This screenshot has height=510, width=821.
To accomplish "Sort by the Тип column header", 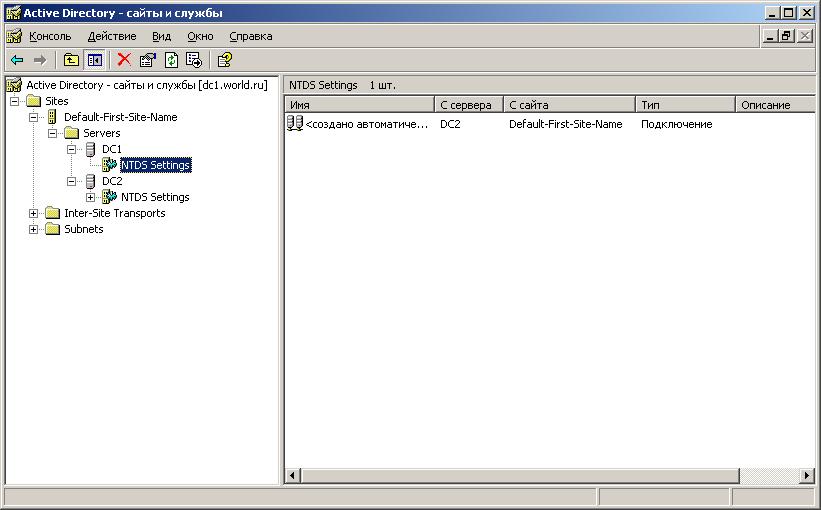I will [x=686, y=105].
